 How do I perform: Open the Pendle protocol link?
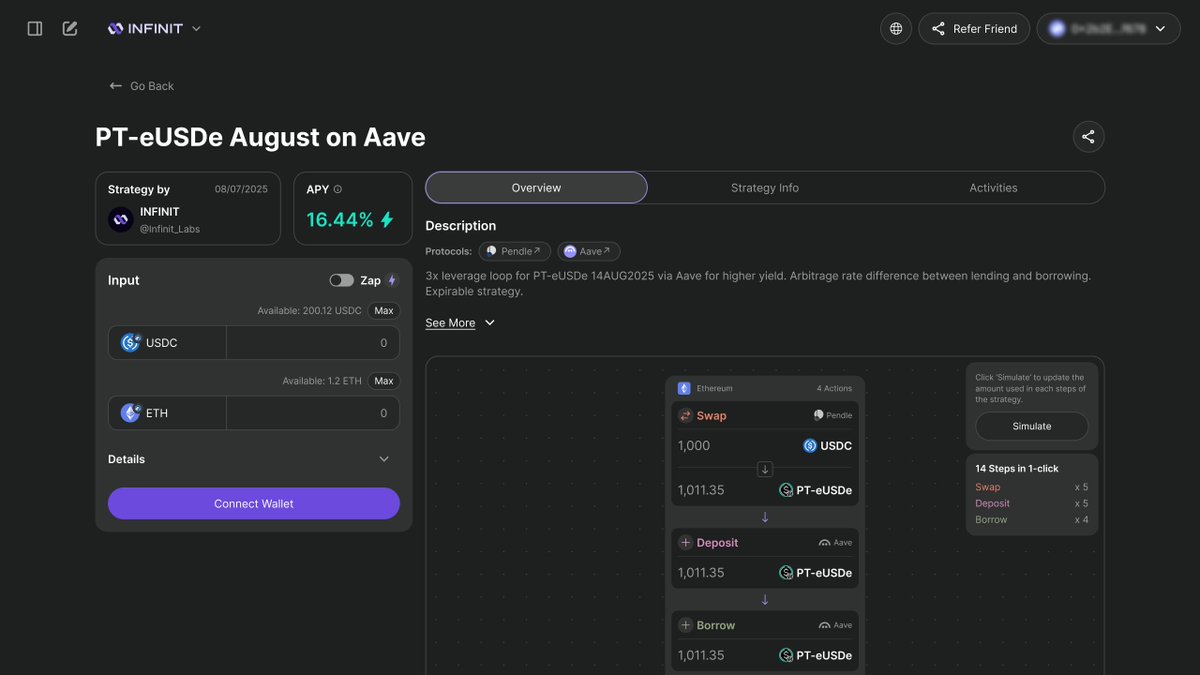tap(516, 252)
